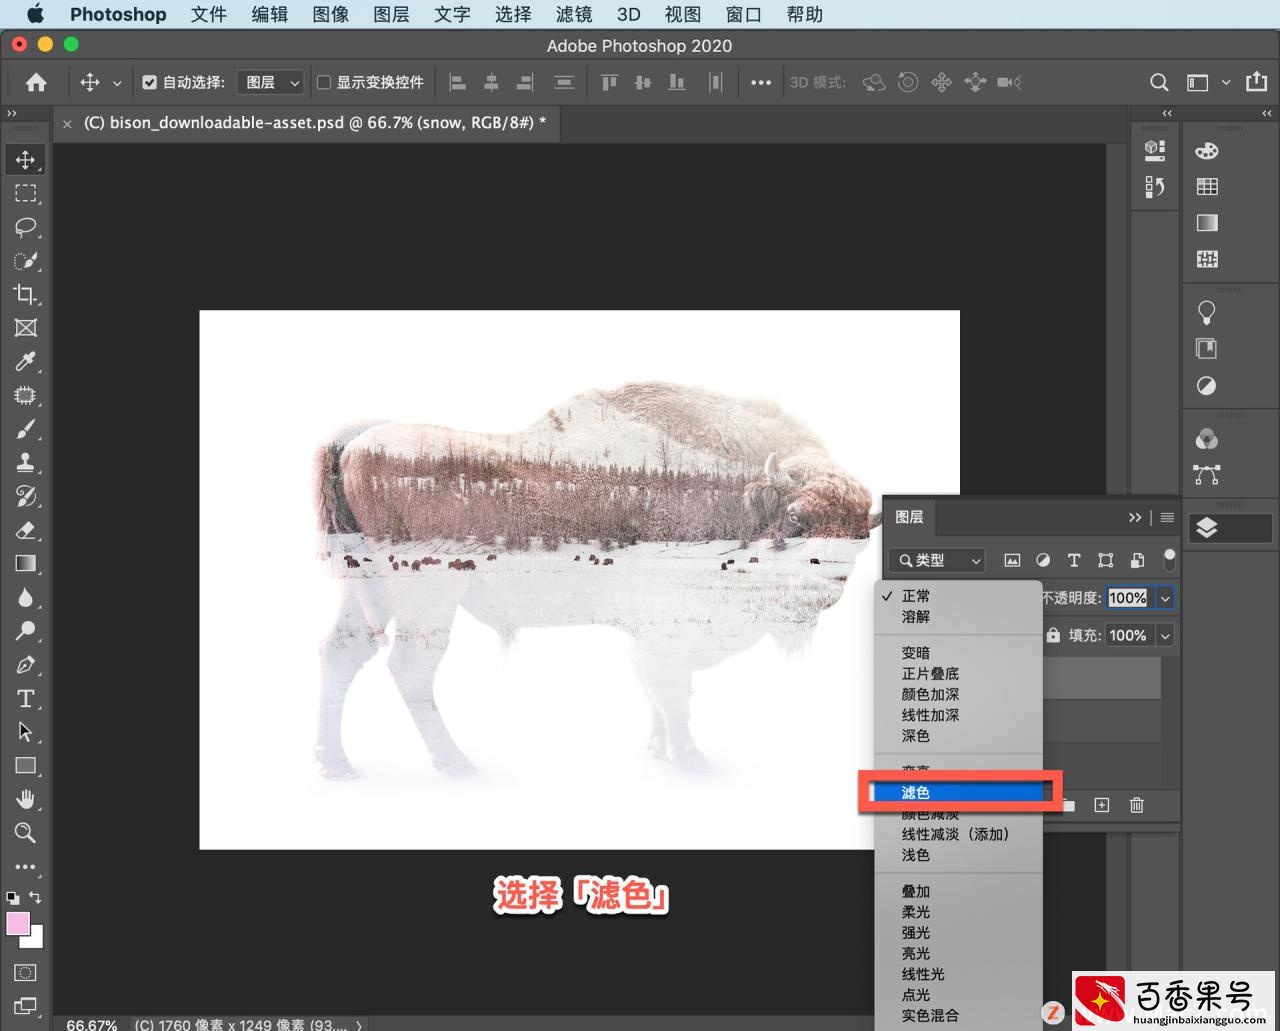Enable the 显示变换控件 checkbox
This screenshot has width=1280, height=1031.
tap(324, 83)
